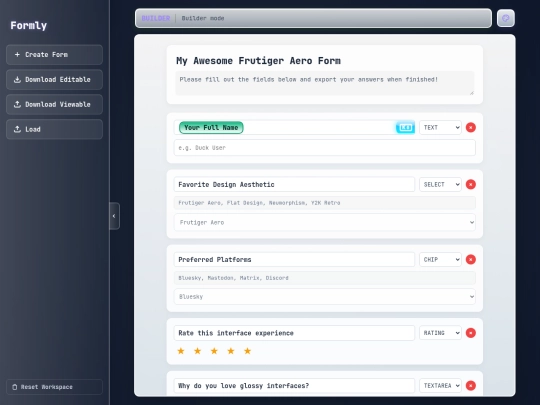
Task: Open the theme palette button
Action: tap(506, 18)
